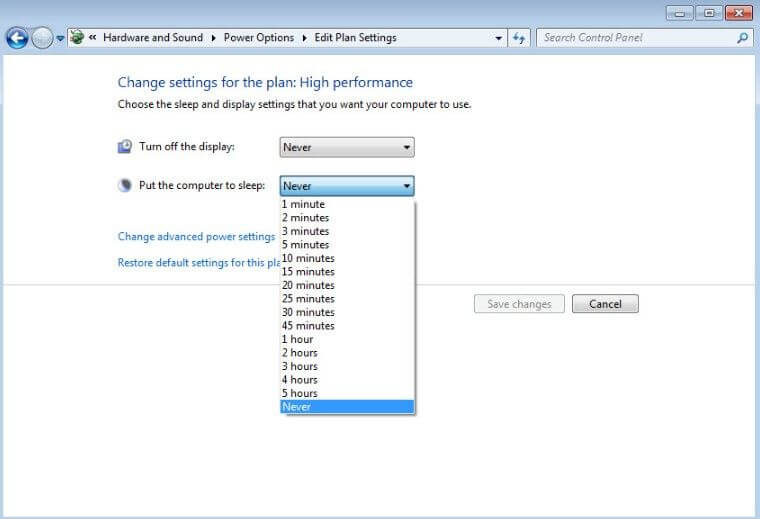Click the refresh button beside address bar
760x519 pixels.
click(519, 38)
